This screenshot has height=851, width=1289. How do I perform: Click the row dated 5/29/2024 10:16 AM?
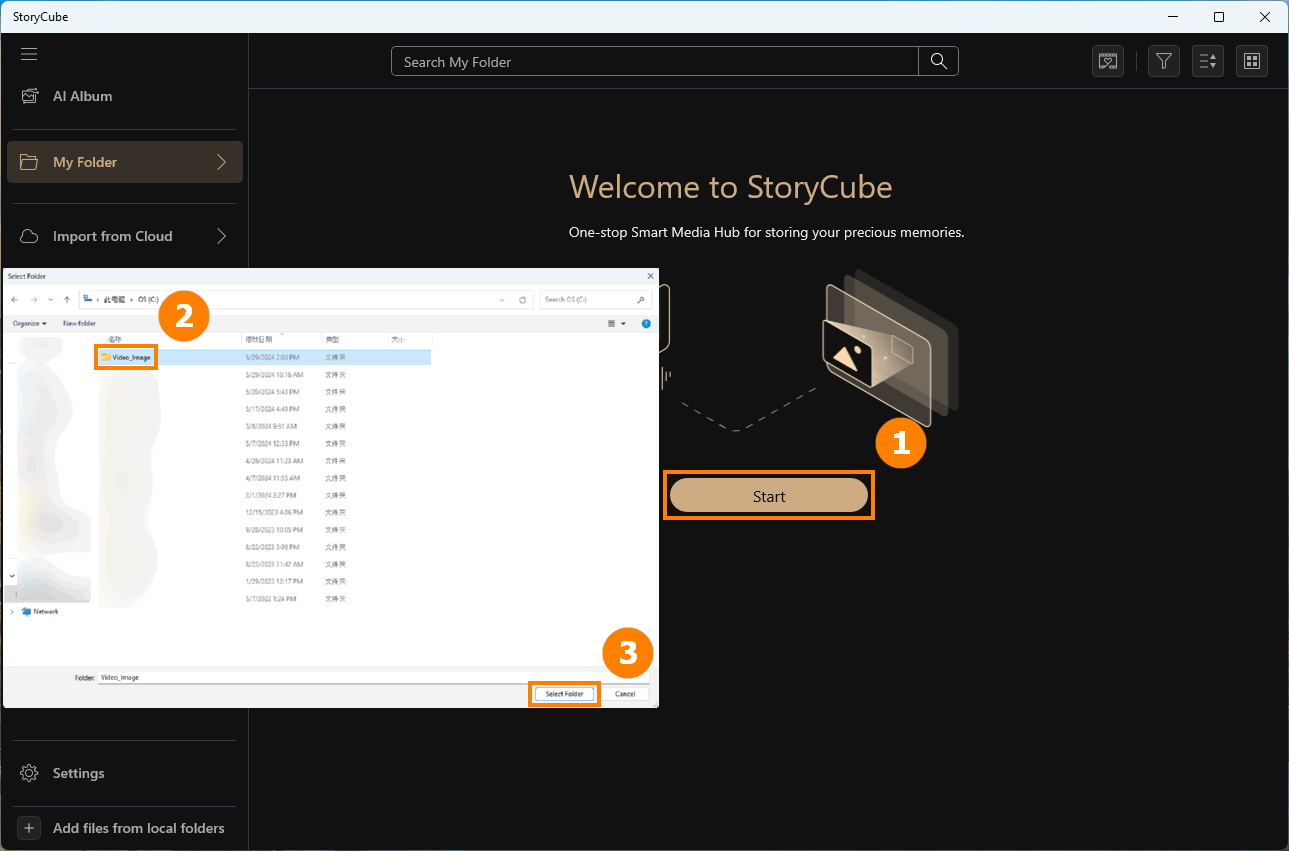tap(265, 374)
